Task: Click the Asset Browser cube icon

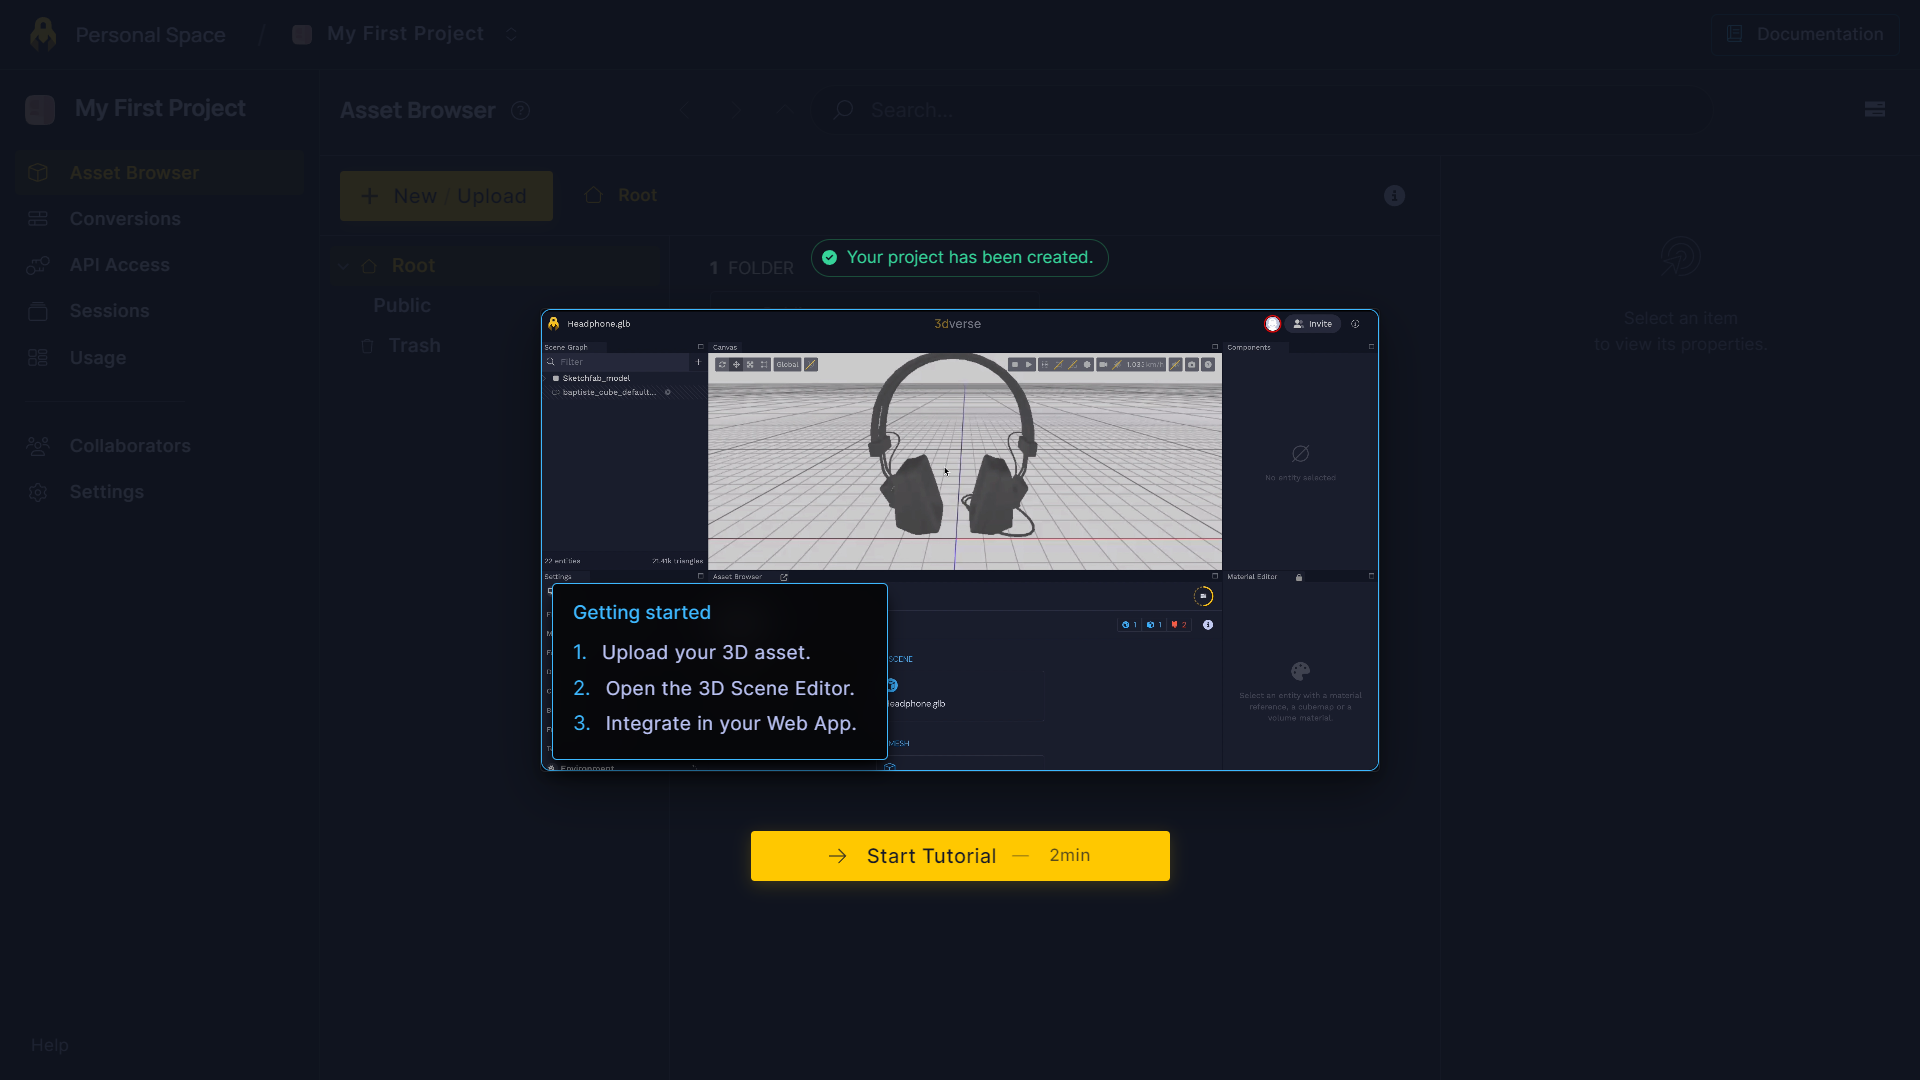Action: click(x=38, y=173)
